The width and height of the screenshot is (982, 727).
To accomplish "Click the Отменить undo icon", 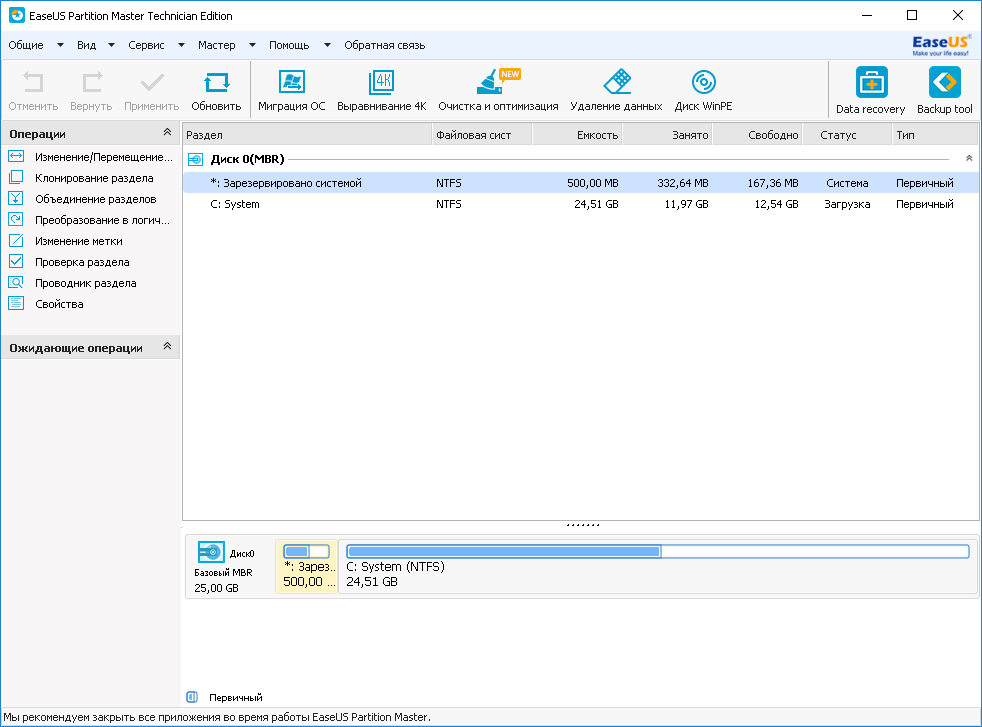I will (x=33, y=83).
